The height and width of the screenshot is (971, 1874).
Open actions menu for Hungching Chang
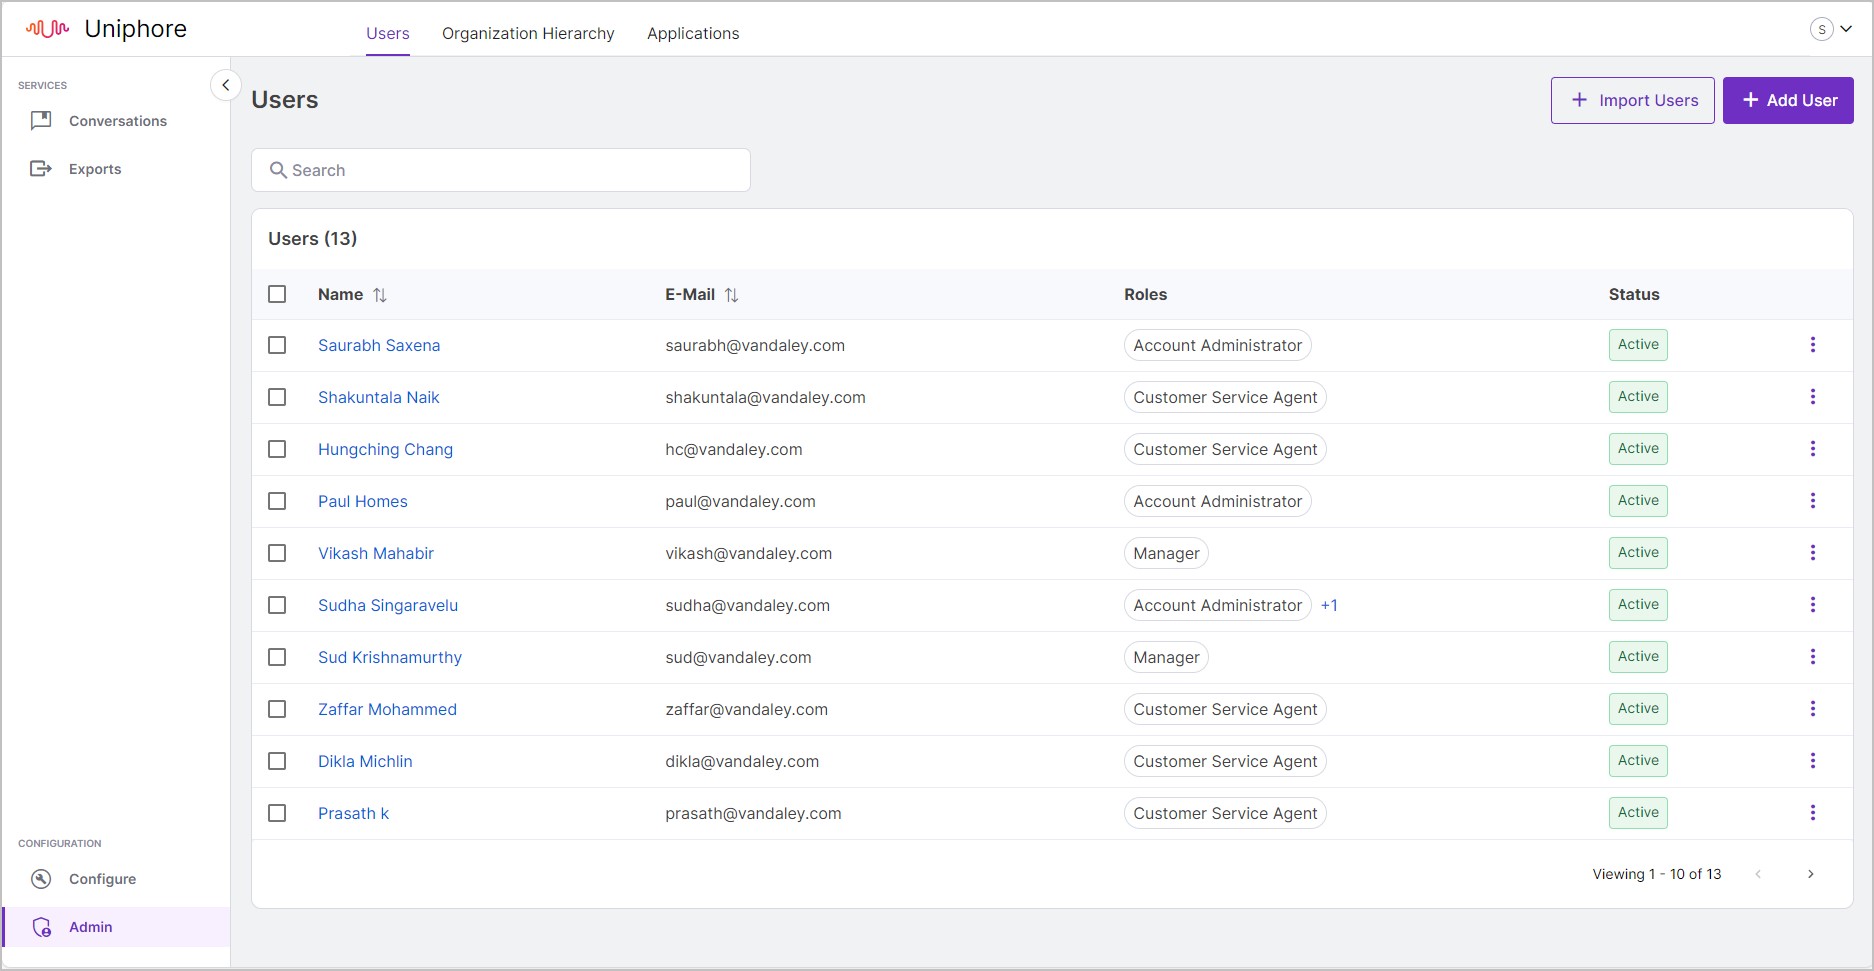[x=1812, y=449]
